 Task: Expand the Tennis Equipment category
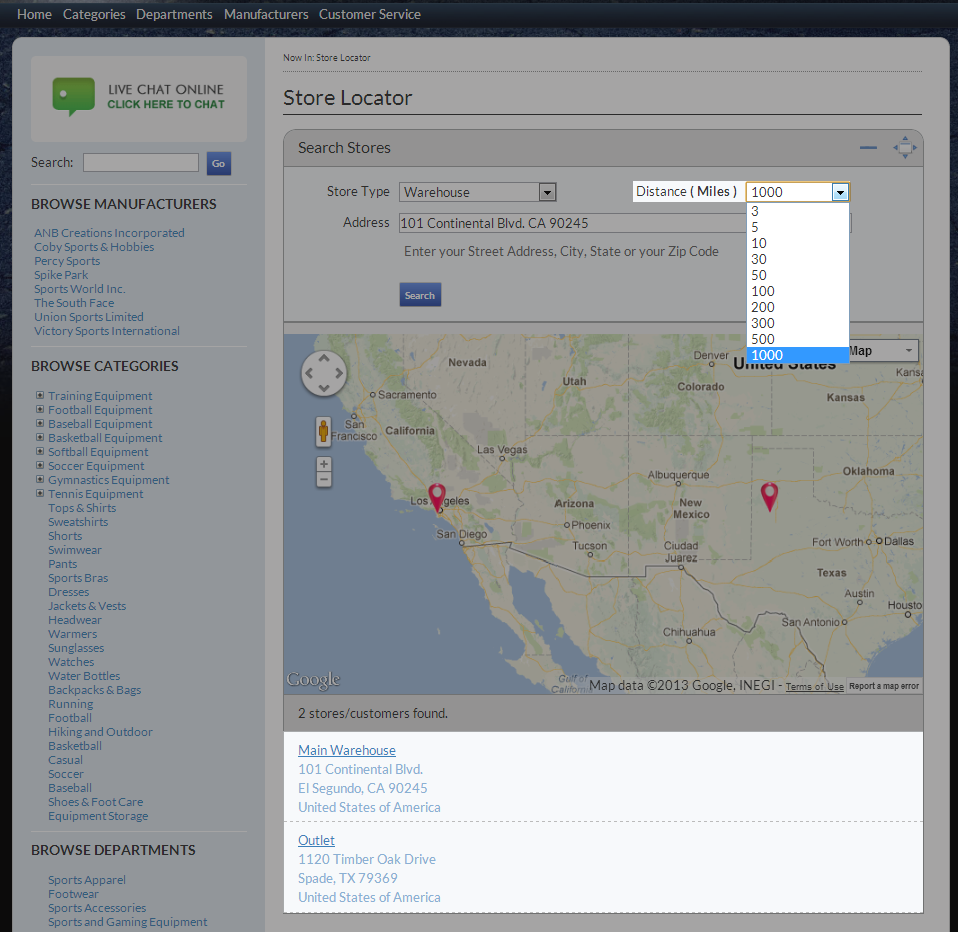click(x=40, y=493)
